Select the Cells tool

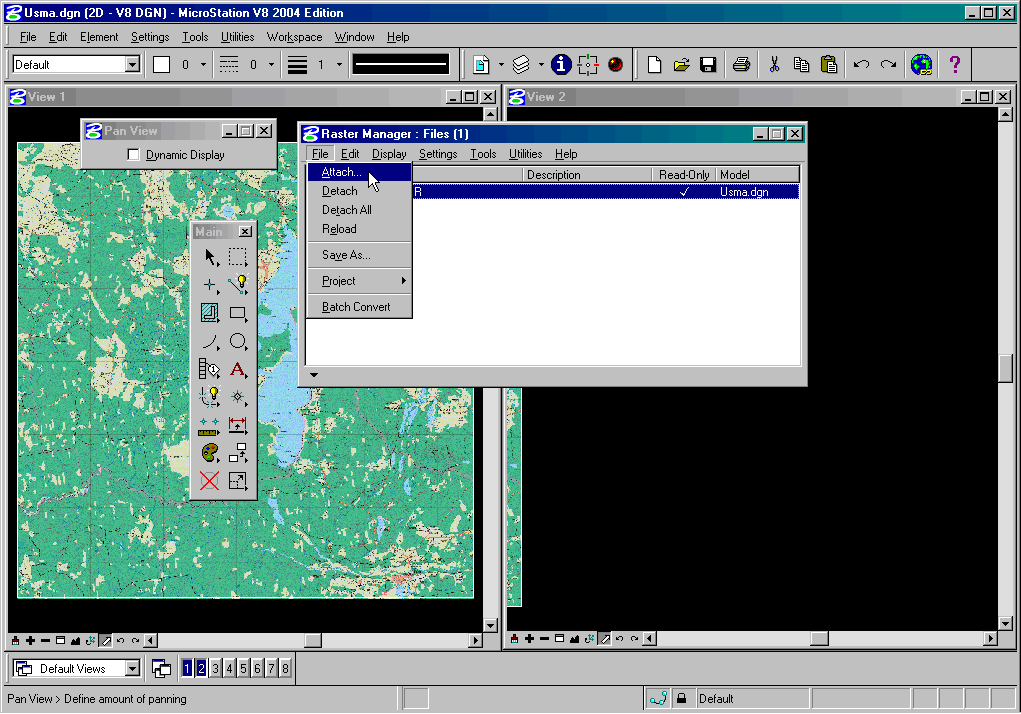pos(238,397)
